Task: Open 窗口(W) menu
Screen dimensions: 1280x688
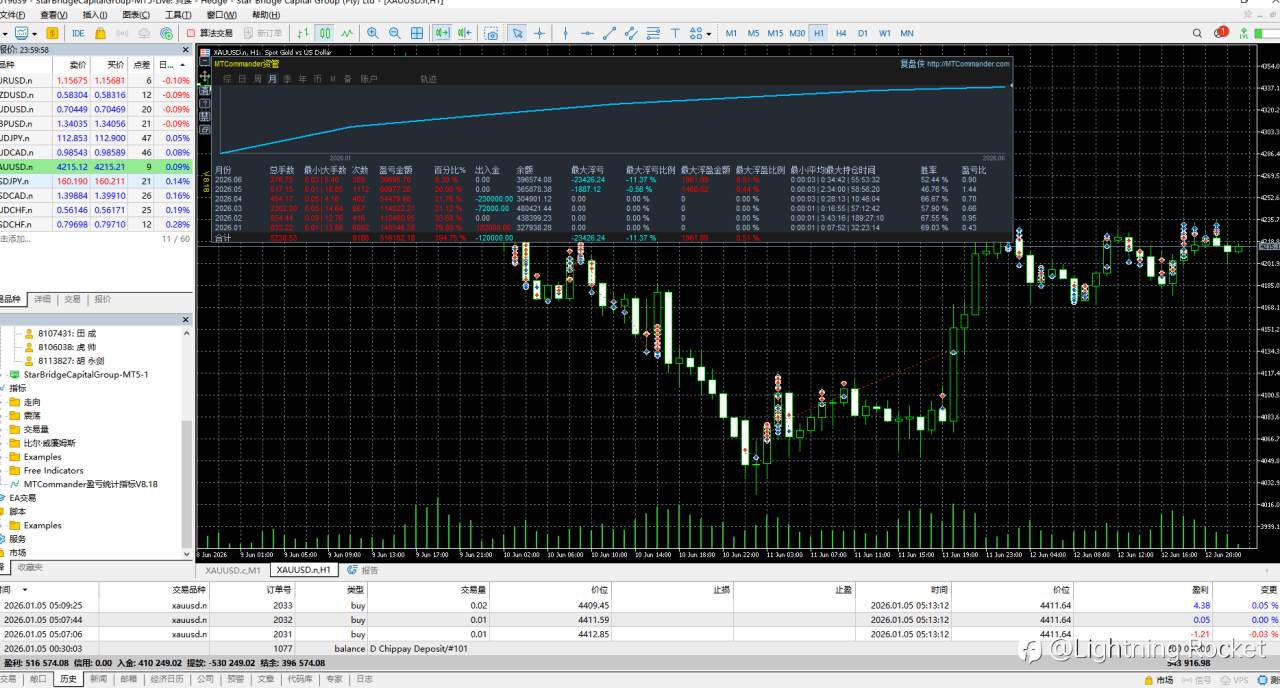Action: pos(222,15)
